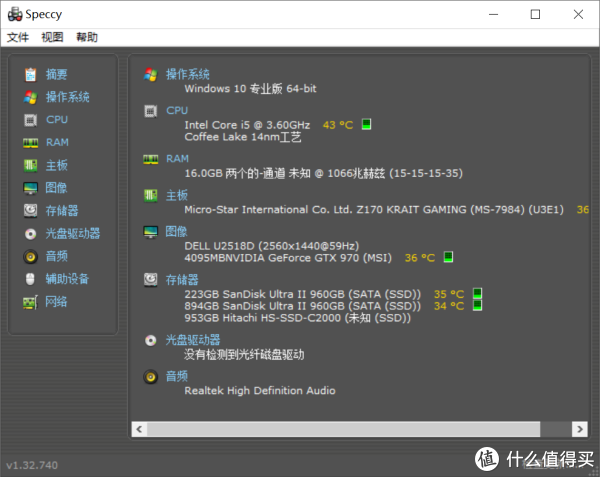Click the 图像 monitor icon in sidebar
Viewport: 600px width, 477px height.
click(x=31, y=188)
